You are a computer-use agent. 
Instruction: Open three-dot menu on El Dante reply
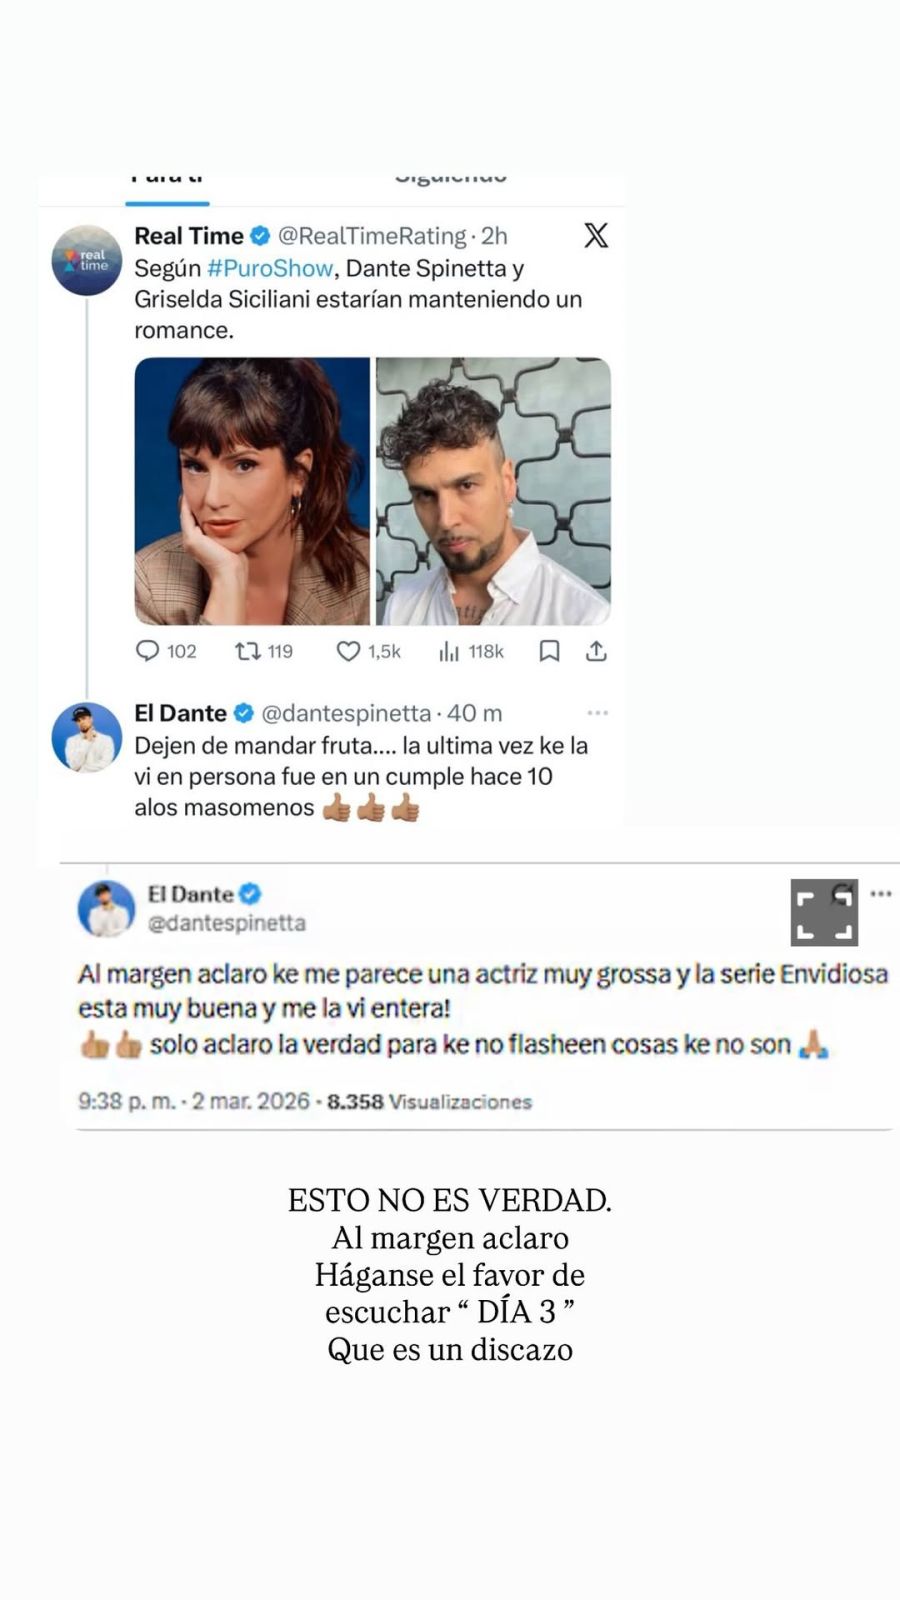point(598,713)
